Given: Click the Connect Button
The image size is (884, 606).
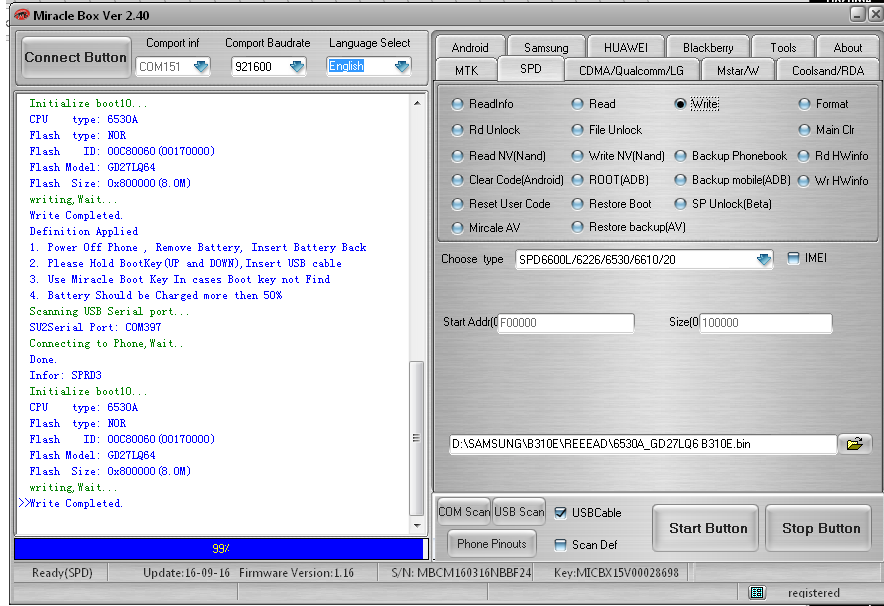Looking at the screenshot, I should click(x=76, y=57).
